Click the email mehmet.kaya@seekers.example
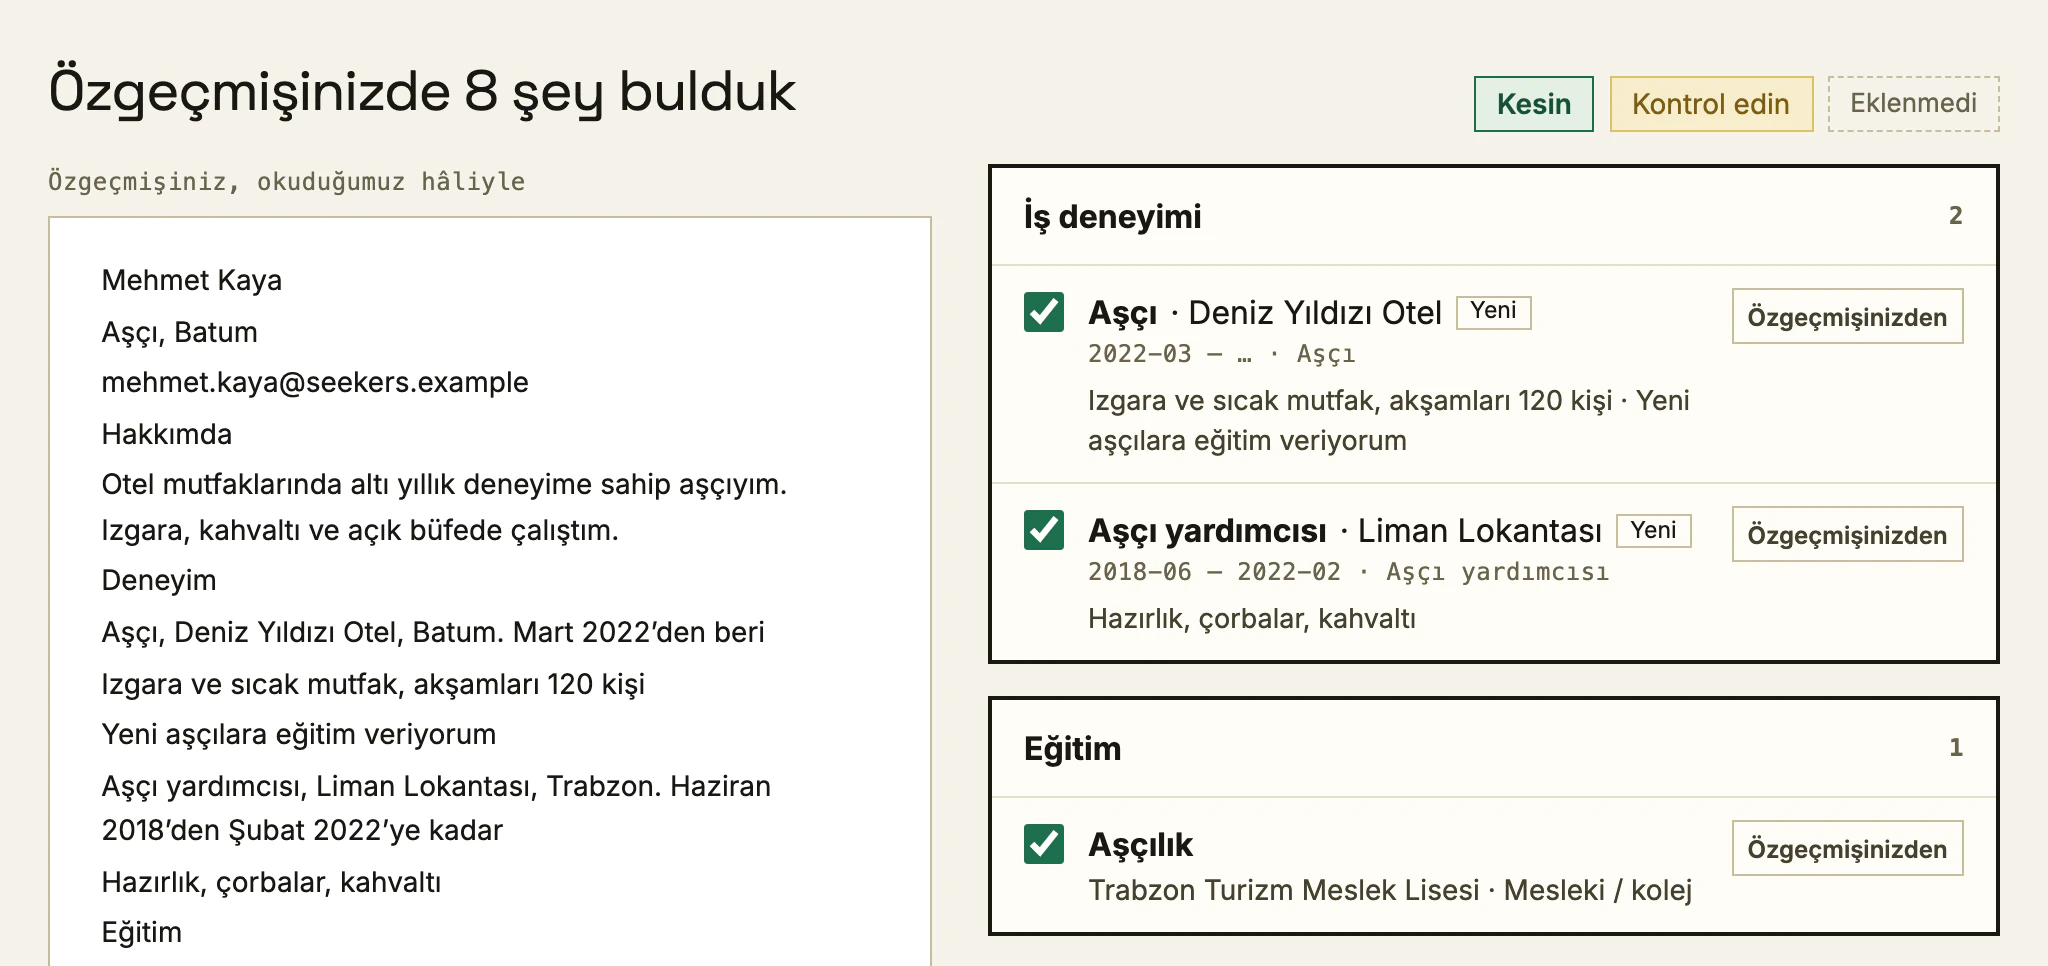Image resolution: width=2048 pixels, height=966 pixels. (315, 383)
